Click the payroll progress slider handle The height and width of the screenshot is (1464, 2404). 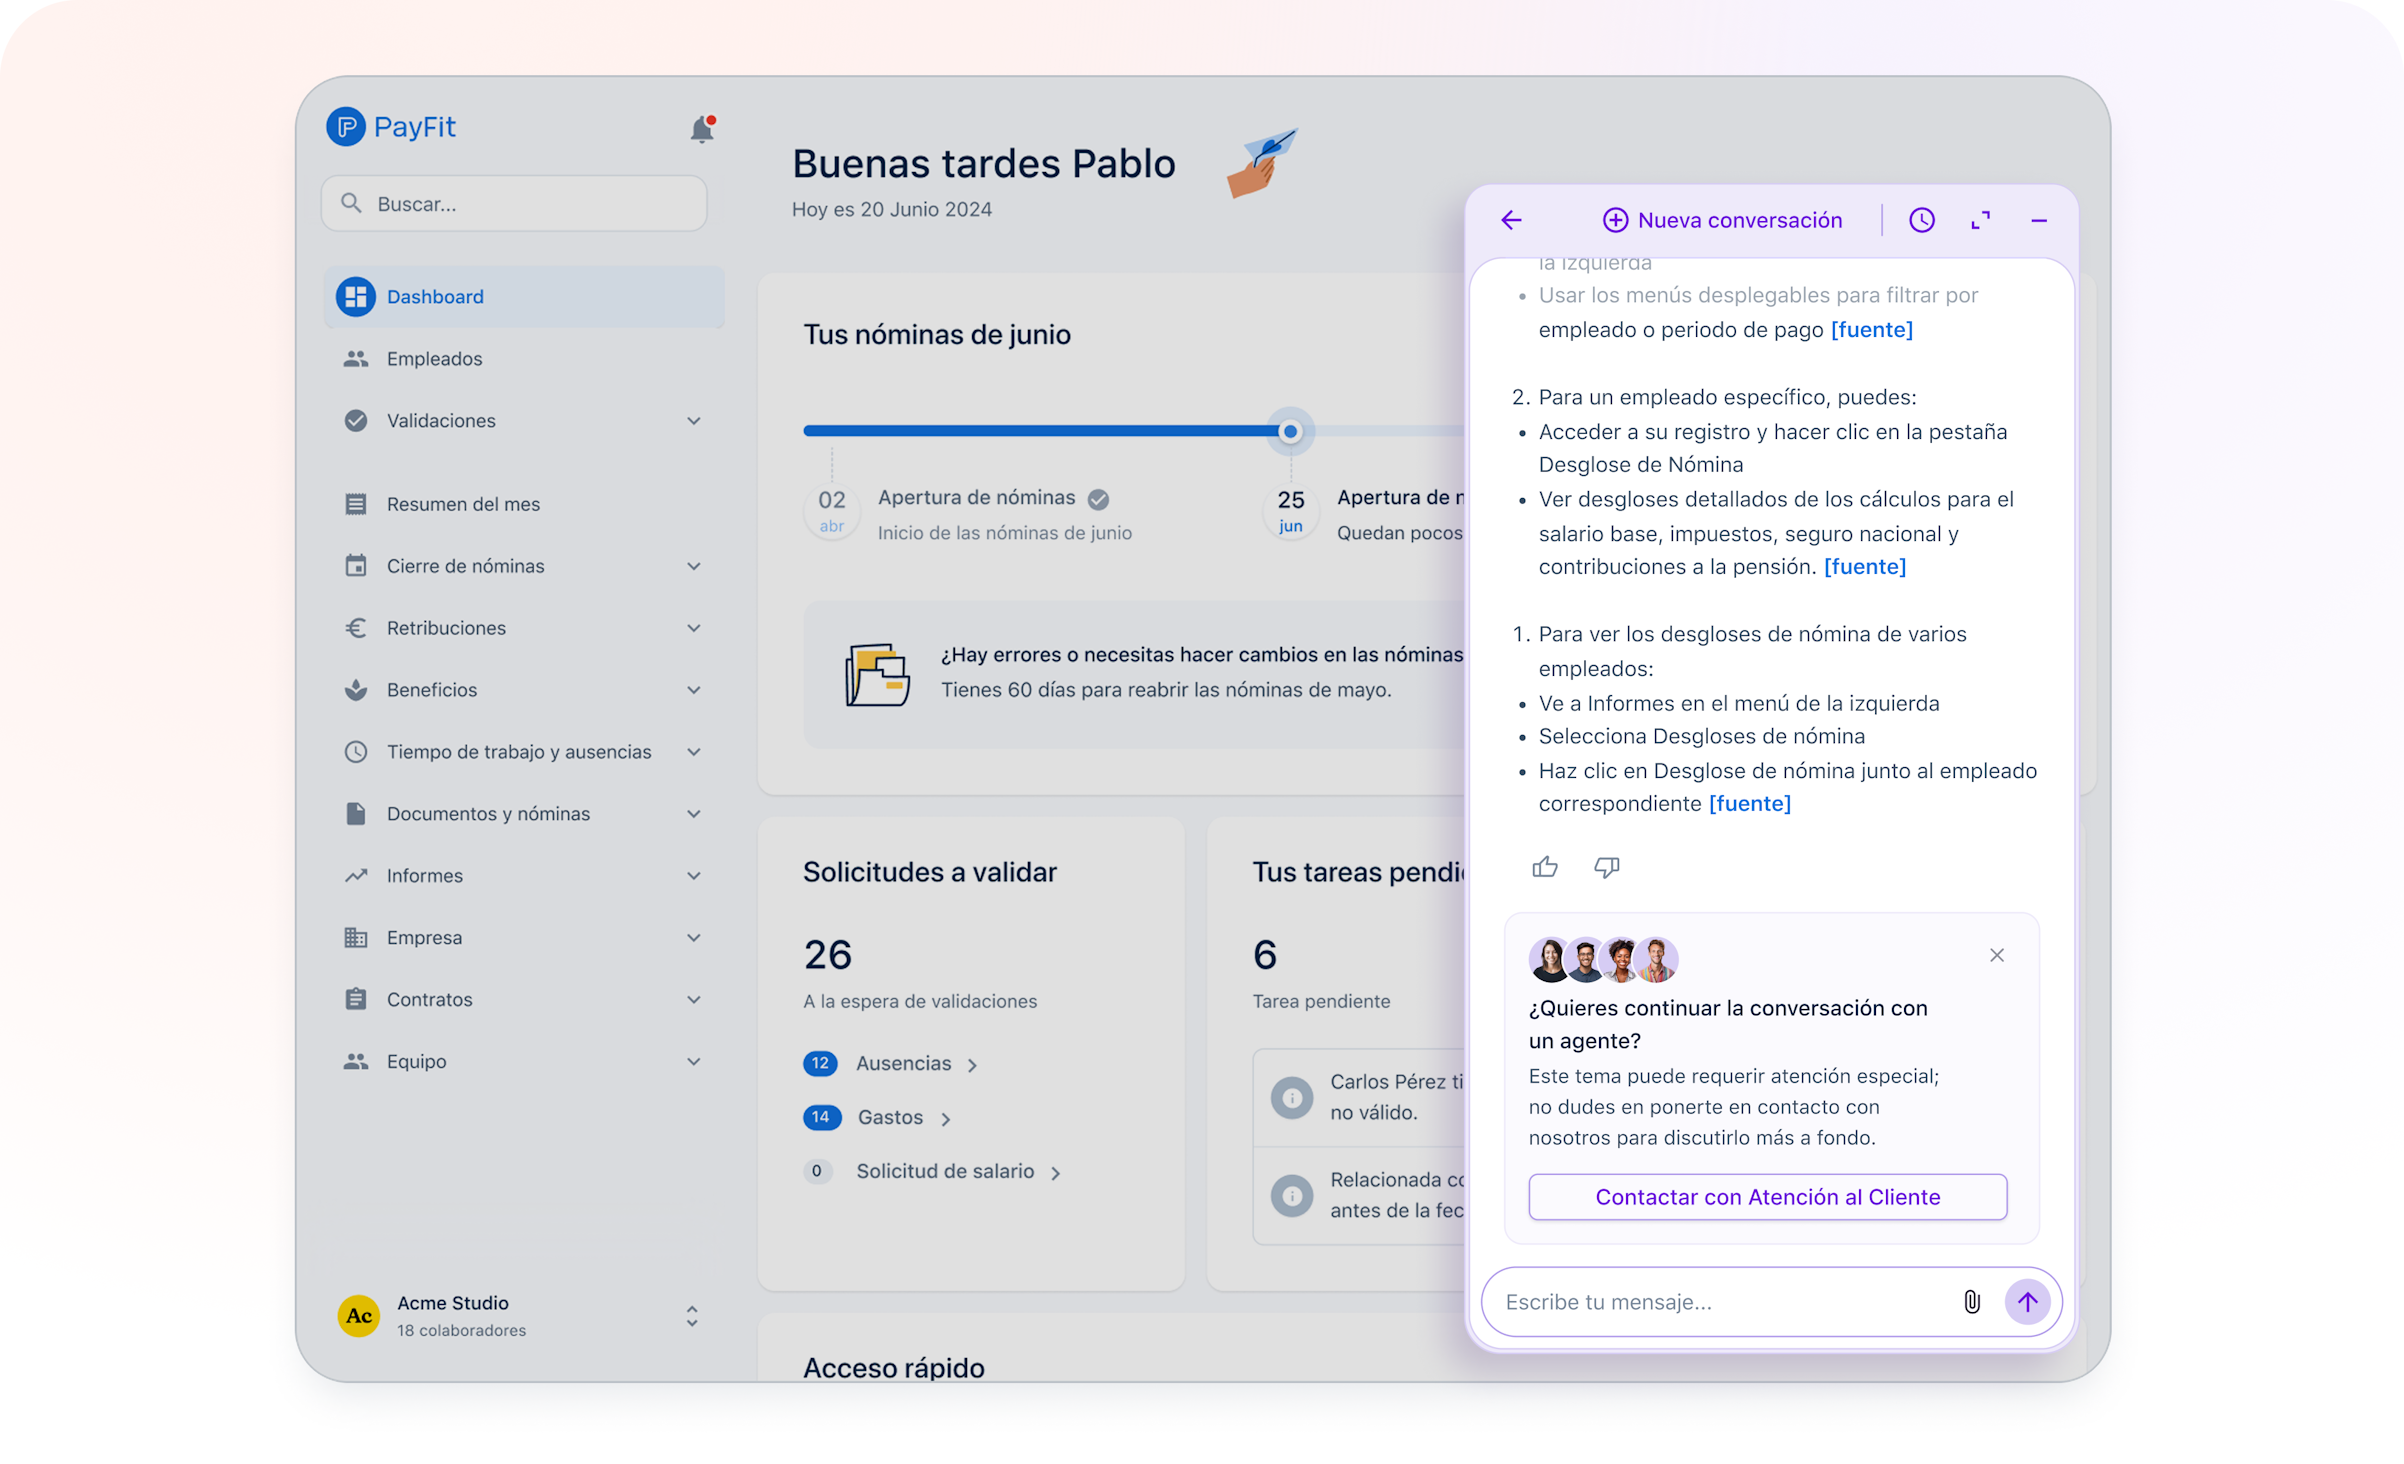pyautogui.click(x=1290, y=432)
